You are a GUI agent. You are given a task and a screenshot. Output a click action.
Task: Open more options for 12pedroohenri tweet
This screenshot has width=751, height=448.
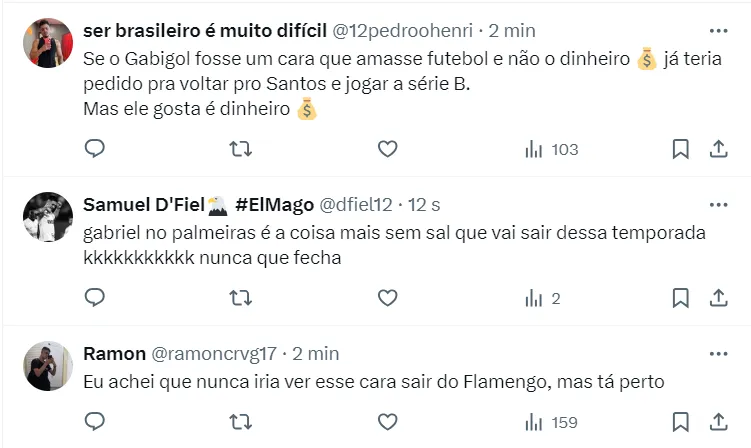click(x=718, y=30)
